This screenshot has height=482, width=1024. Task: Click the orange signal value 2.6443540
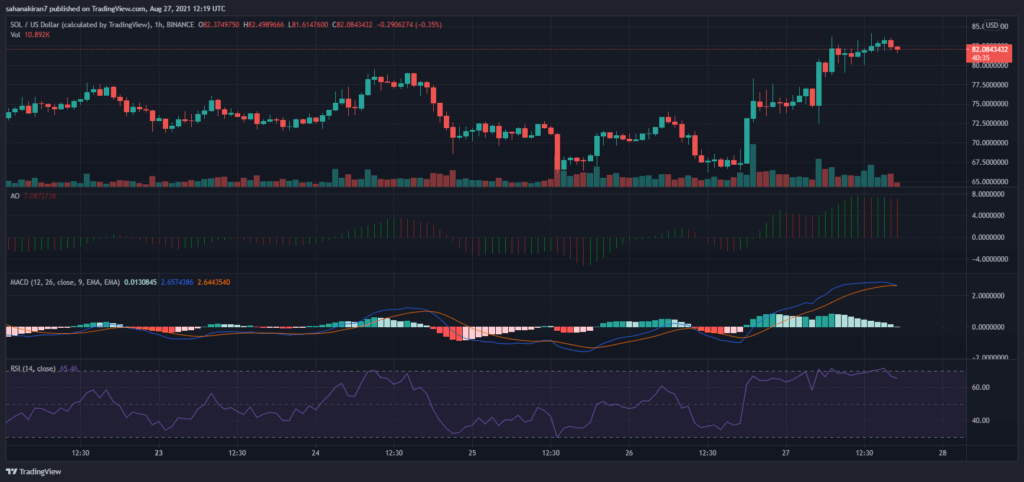[x=214, y=282]
